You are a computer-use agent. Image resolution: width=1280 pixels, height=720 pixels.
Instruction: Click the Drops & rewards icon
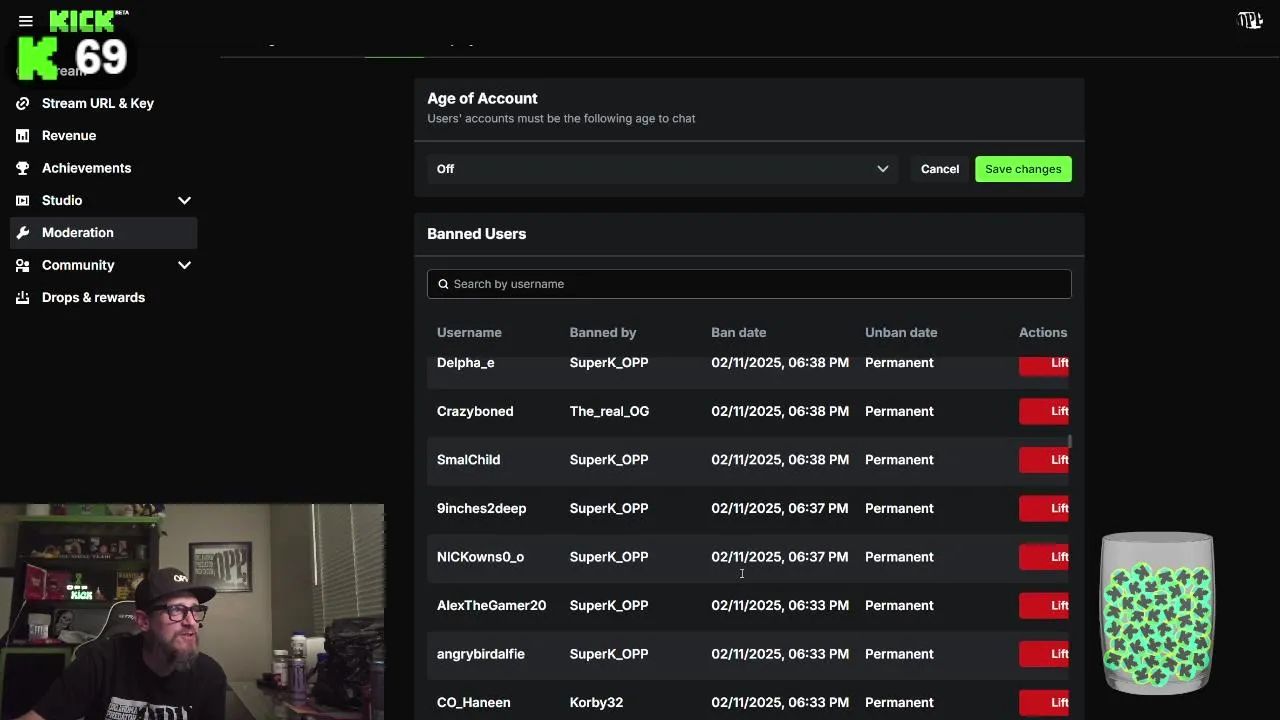point(23,298)
